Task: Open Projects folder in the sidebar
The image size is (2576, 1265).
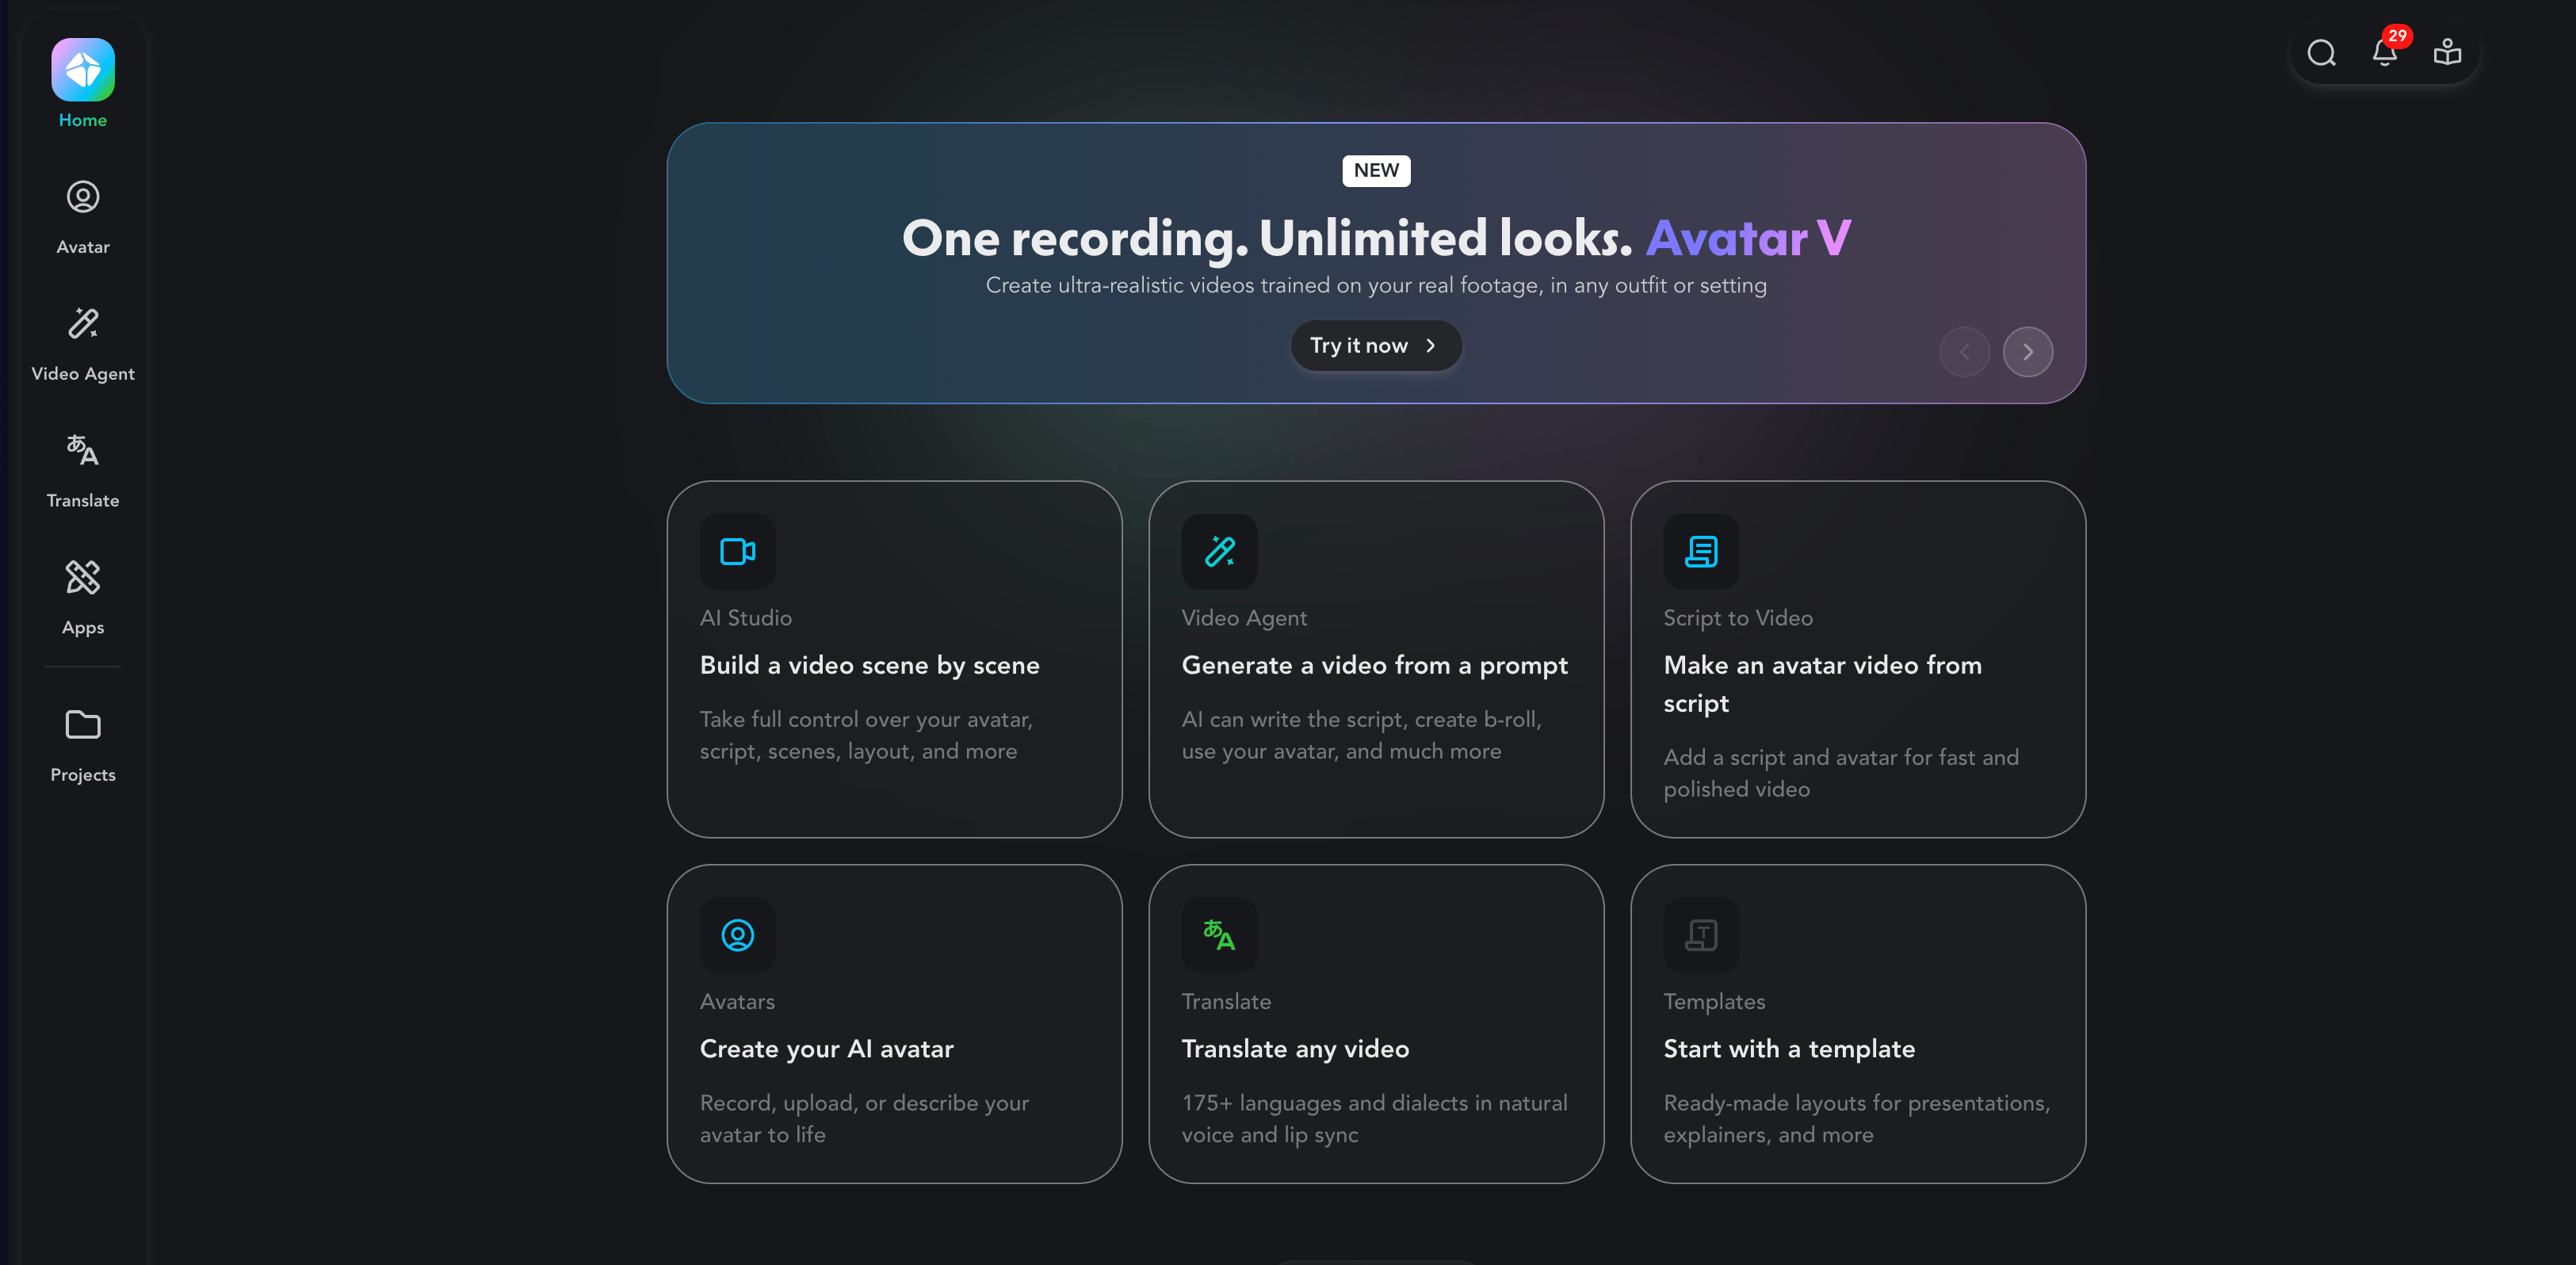Action: pos(83,746)
